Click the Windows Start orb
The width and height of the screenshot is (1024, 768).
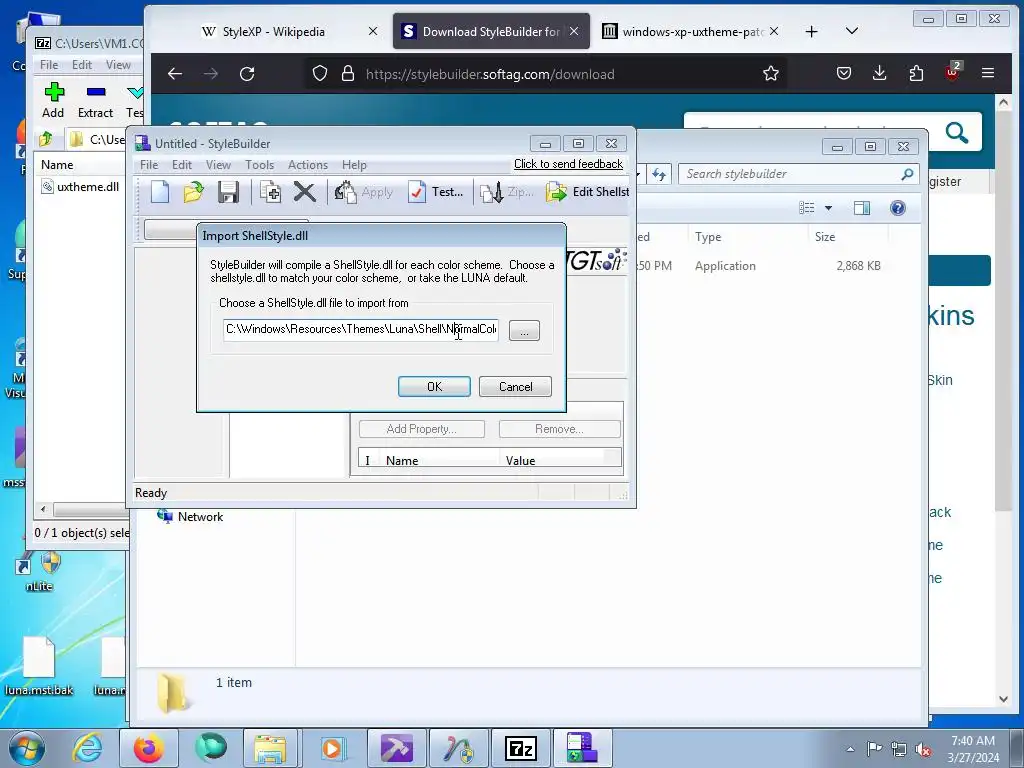pos(27,749)
